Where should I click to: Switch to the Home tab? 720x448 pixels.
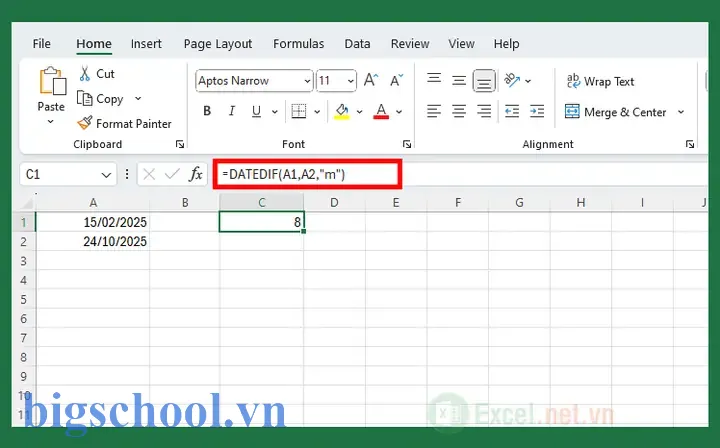pos(94,44)
